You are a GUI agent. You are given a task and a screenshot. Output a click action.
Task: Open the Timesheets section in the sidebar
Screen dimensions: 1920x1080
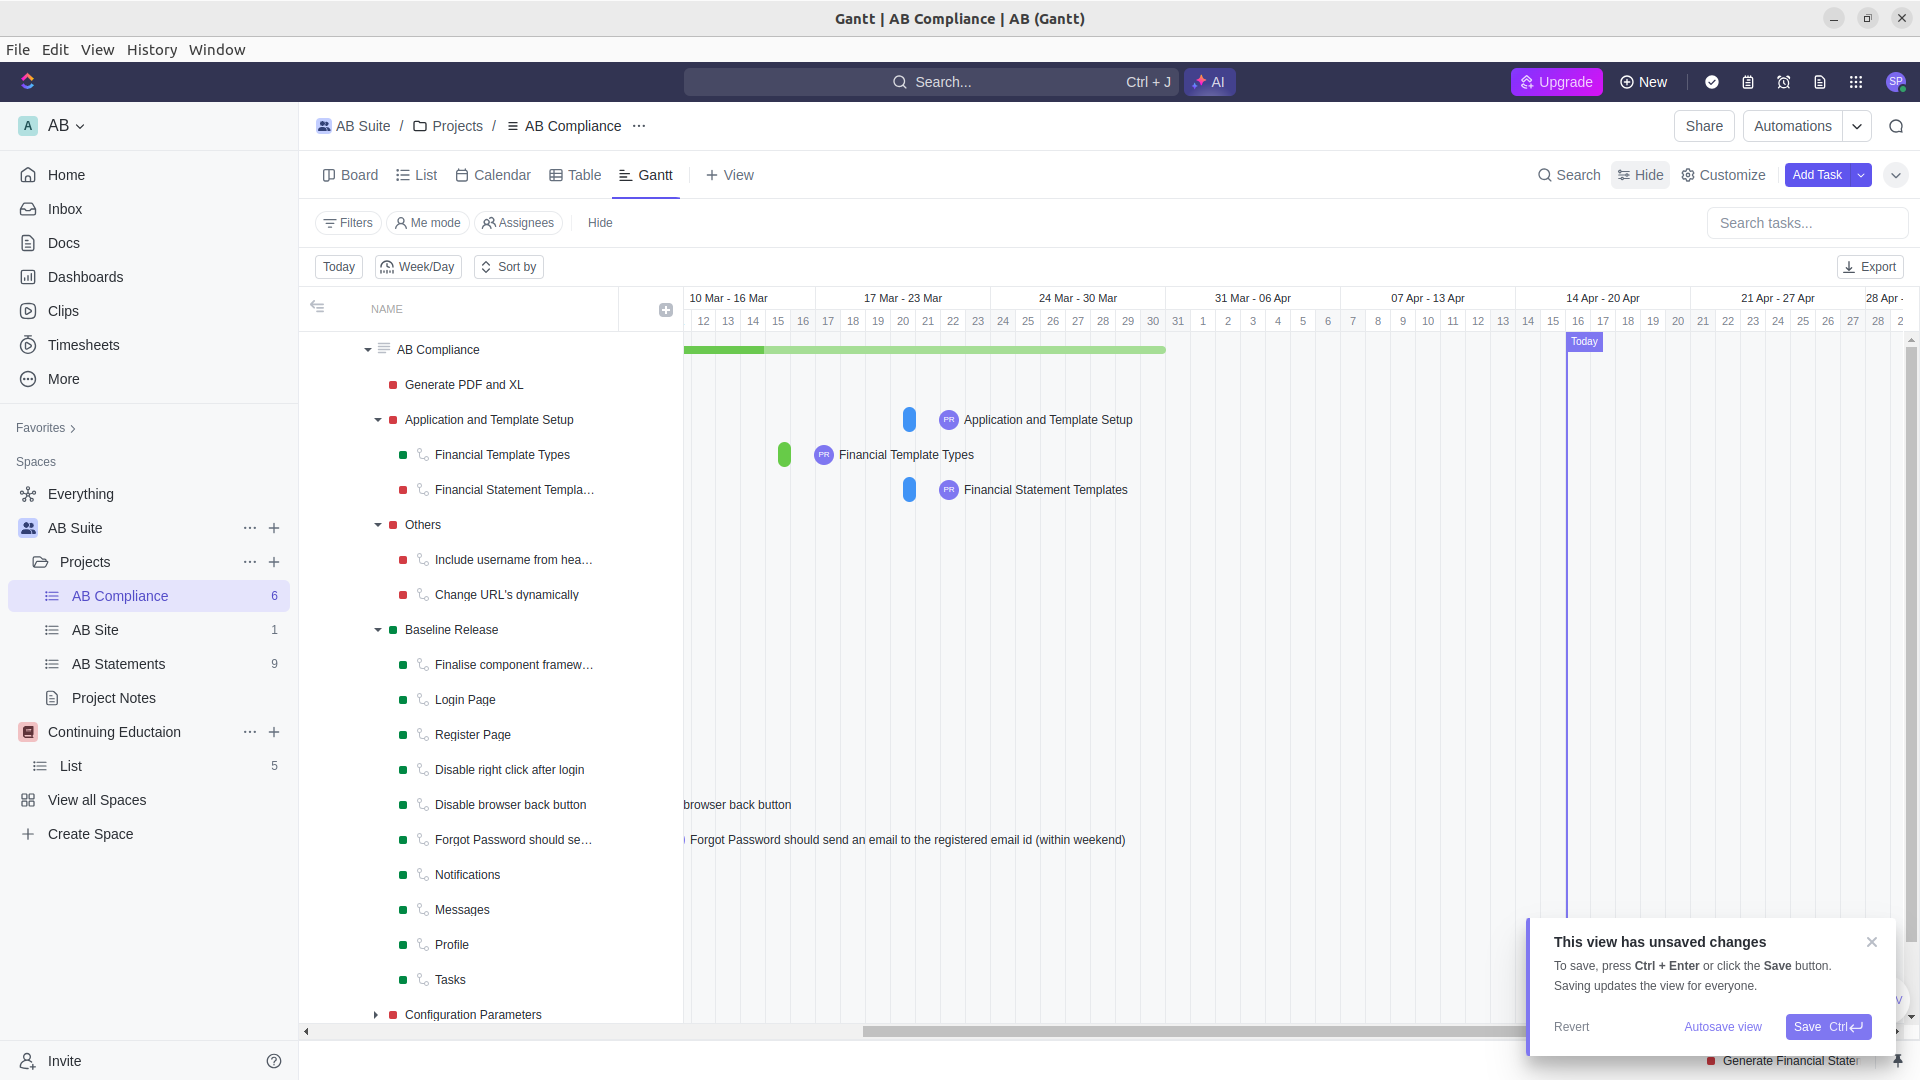(x=83, y=345)
